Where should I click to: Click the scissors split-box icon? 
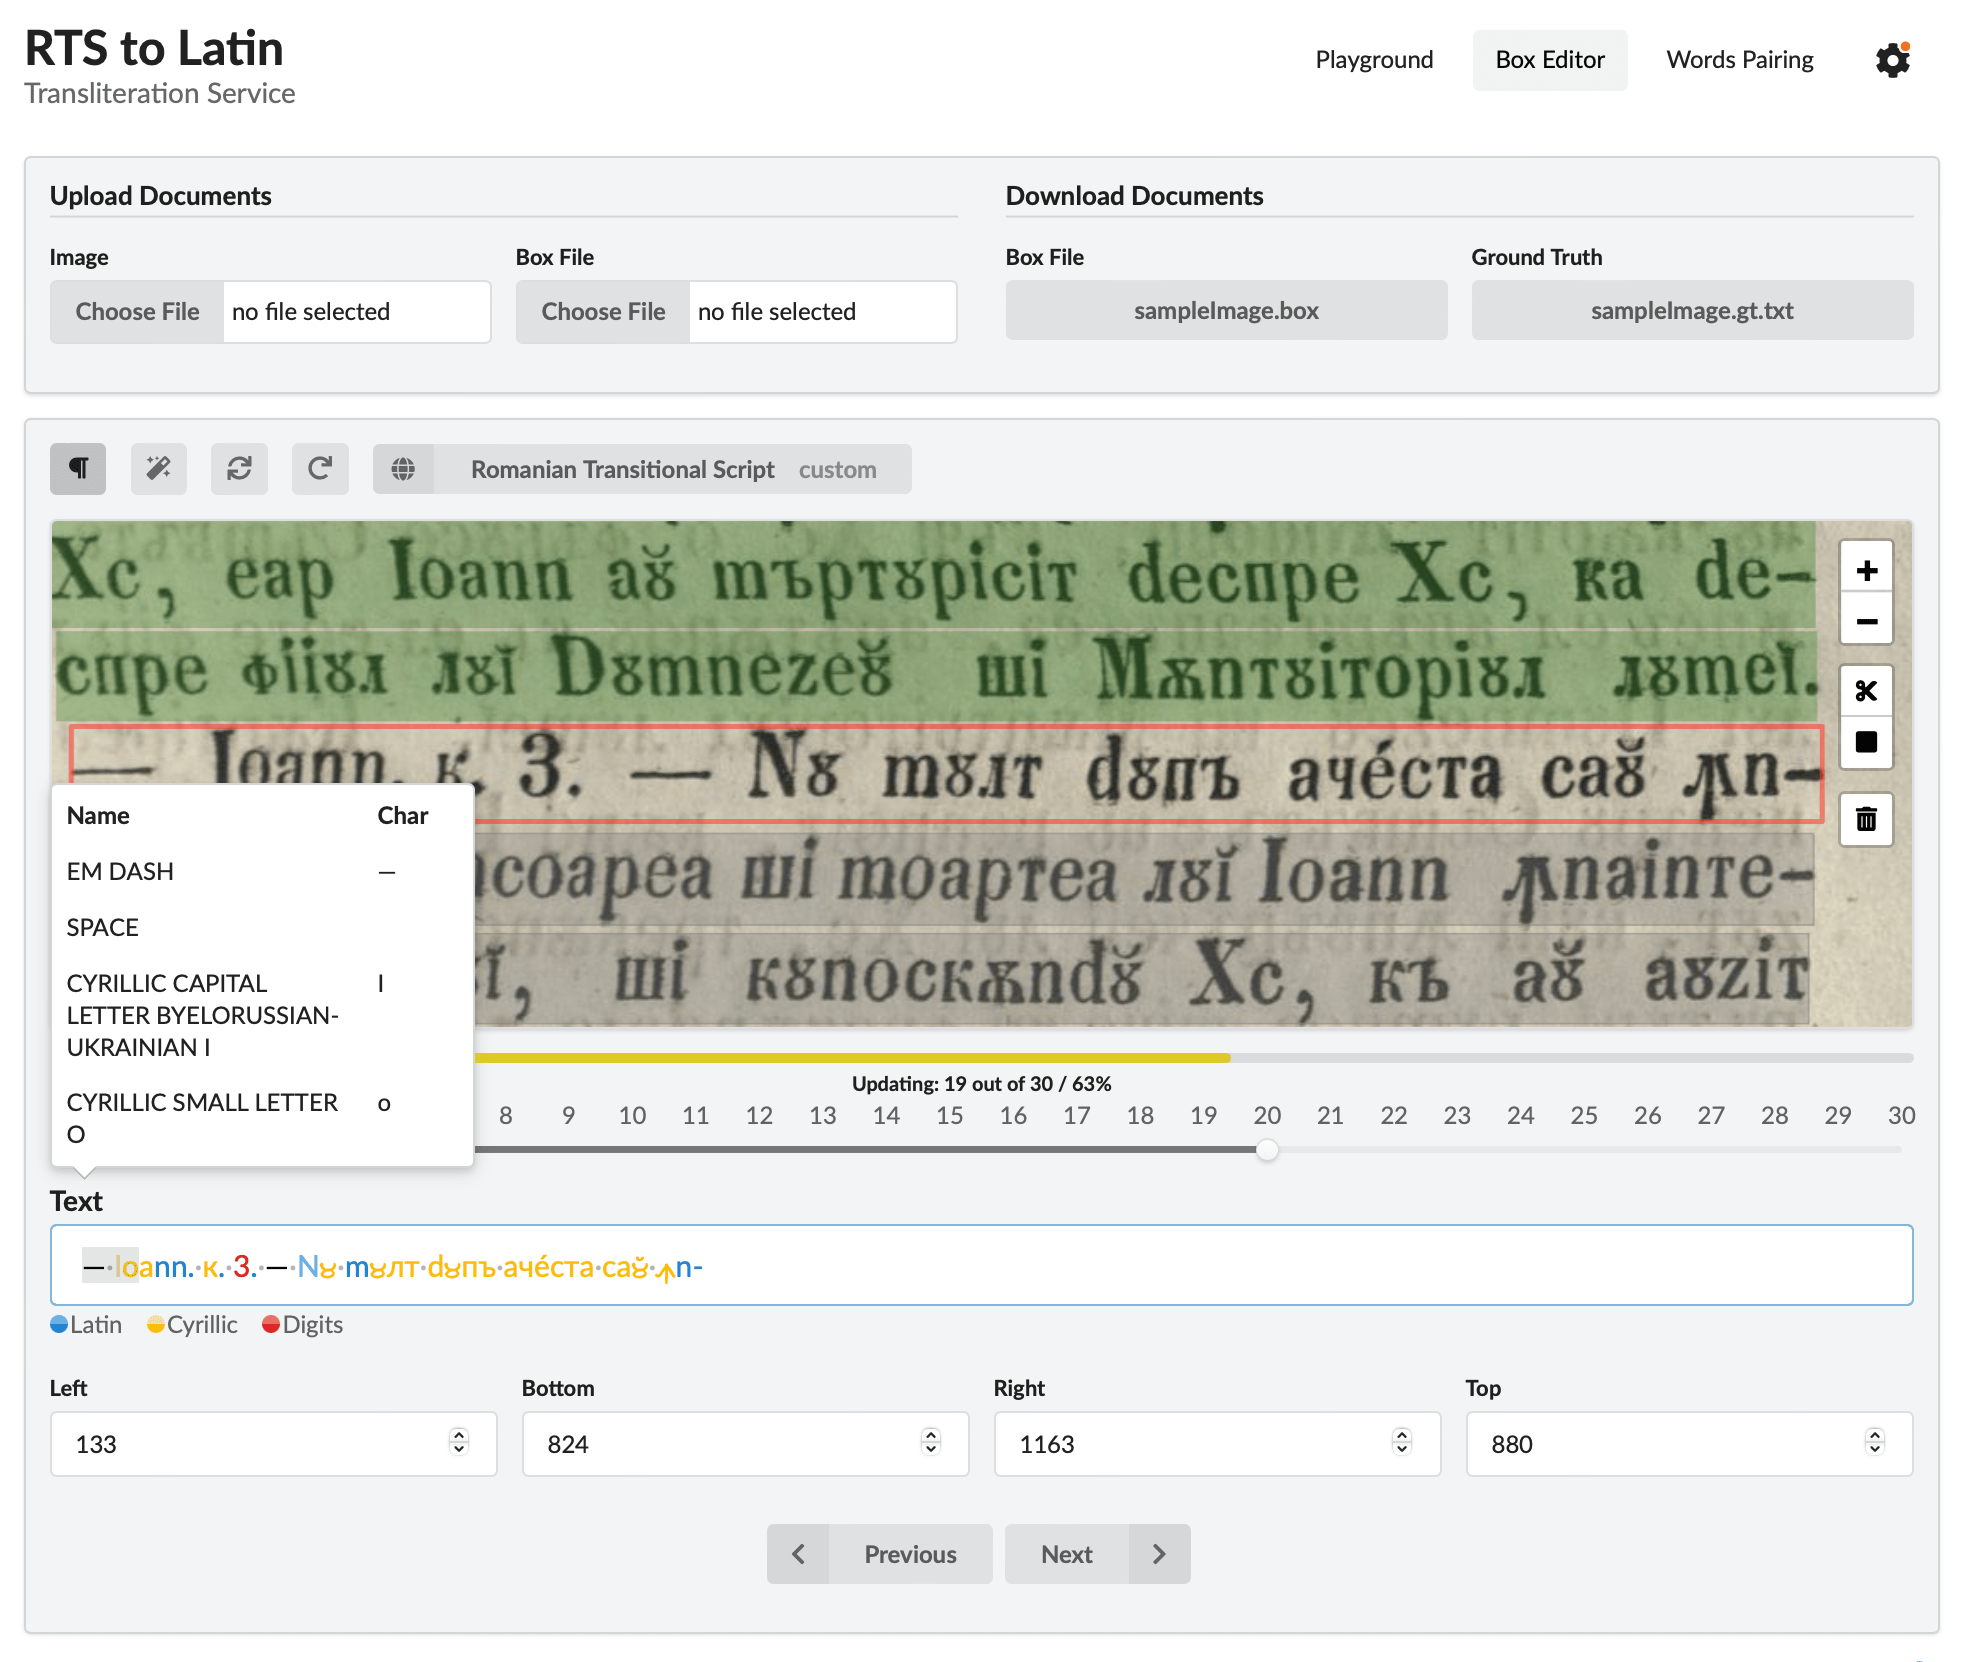[x=1866, y=691]
